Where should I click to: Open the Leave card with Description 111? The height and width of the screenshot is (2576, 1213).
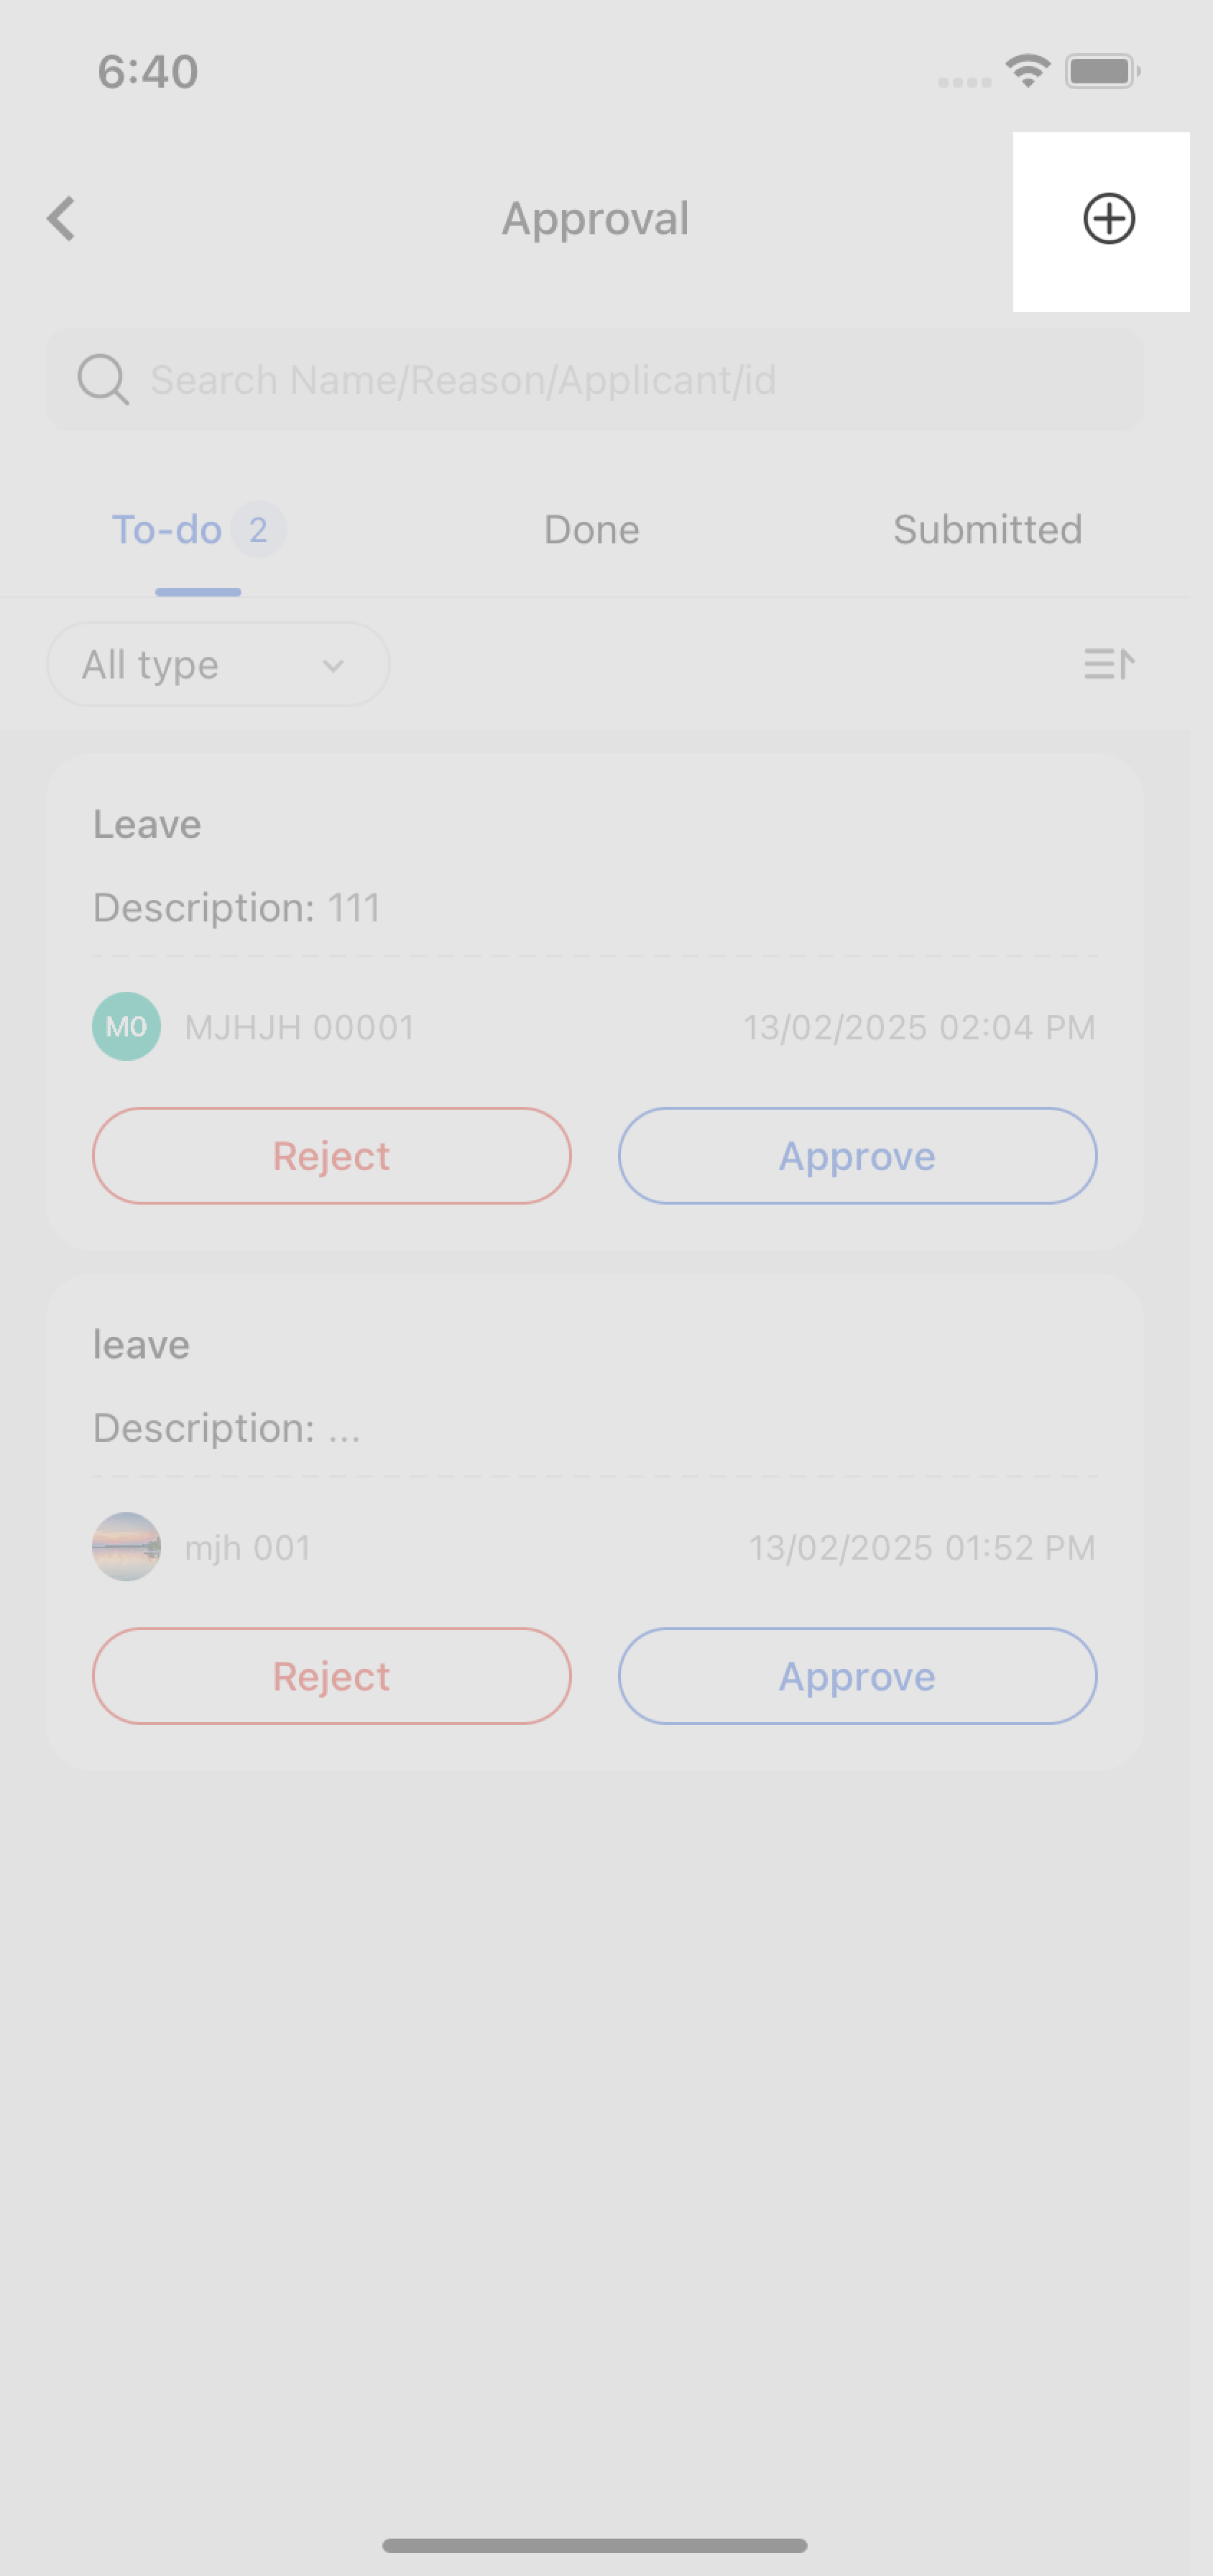(594, 866)
